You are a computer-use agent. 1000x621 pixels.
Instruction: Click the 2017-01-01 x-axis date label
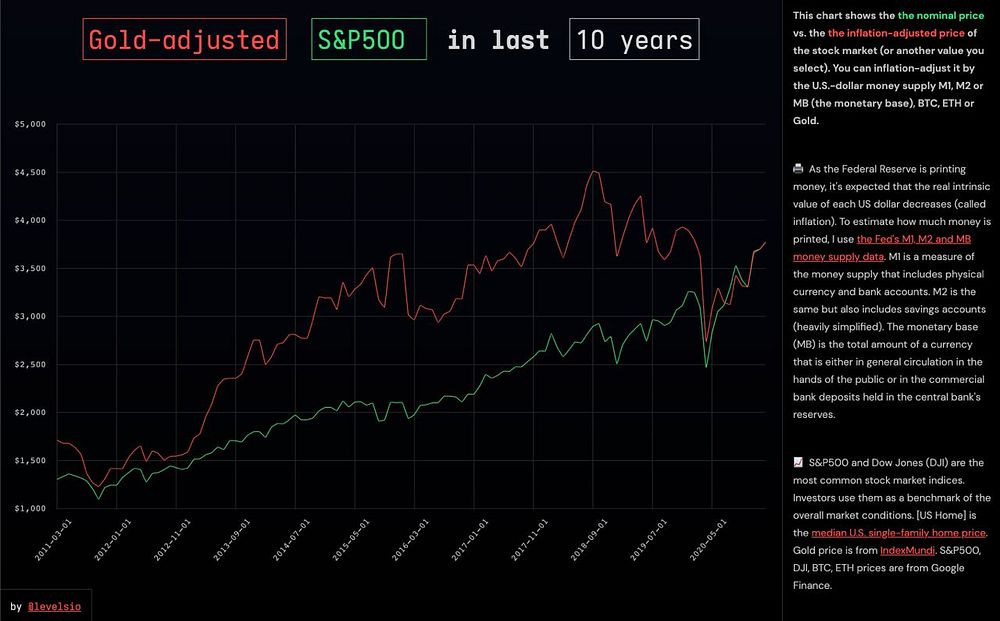(x=469, y=540)
